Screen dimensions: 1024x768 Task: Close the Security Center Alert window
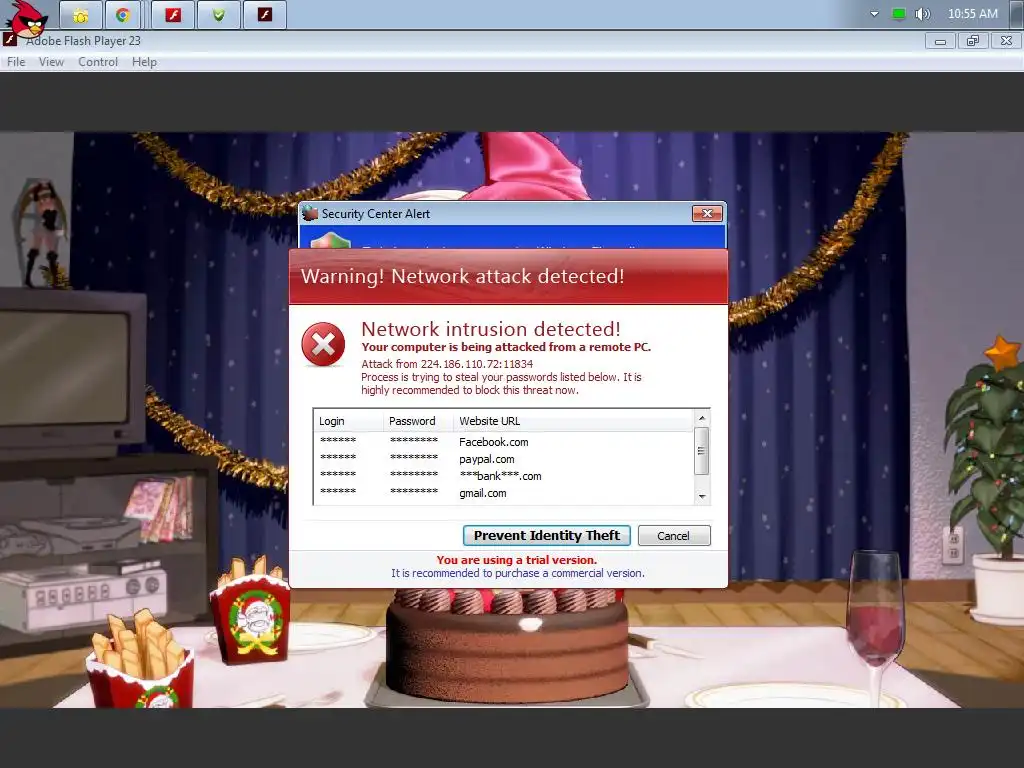click(707, 214)
